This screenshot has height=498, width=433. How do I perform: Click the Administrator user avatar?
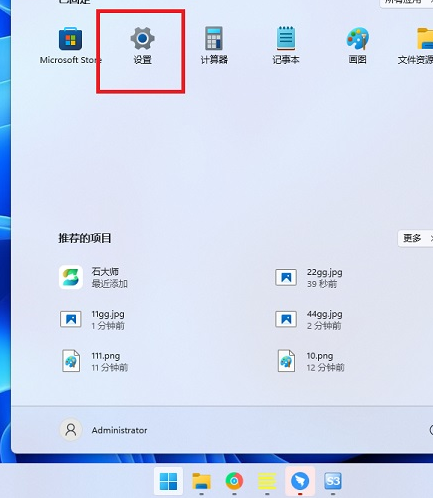(x=71, y=430)
